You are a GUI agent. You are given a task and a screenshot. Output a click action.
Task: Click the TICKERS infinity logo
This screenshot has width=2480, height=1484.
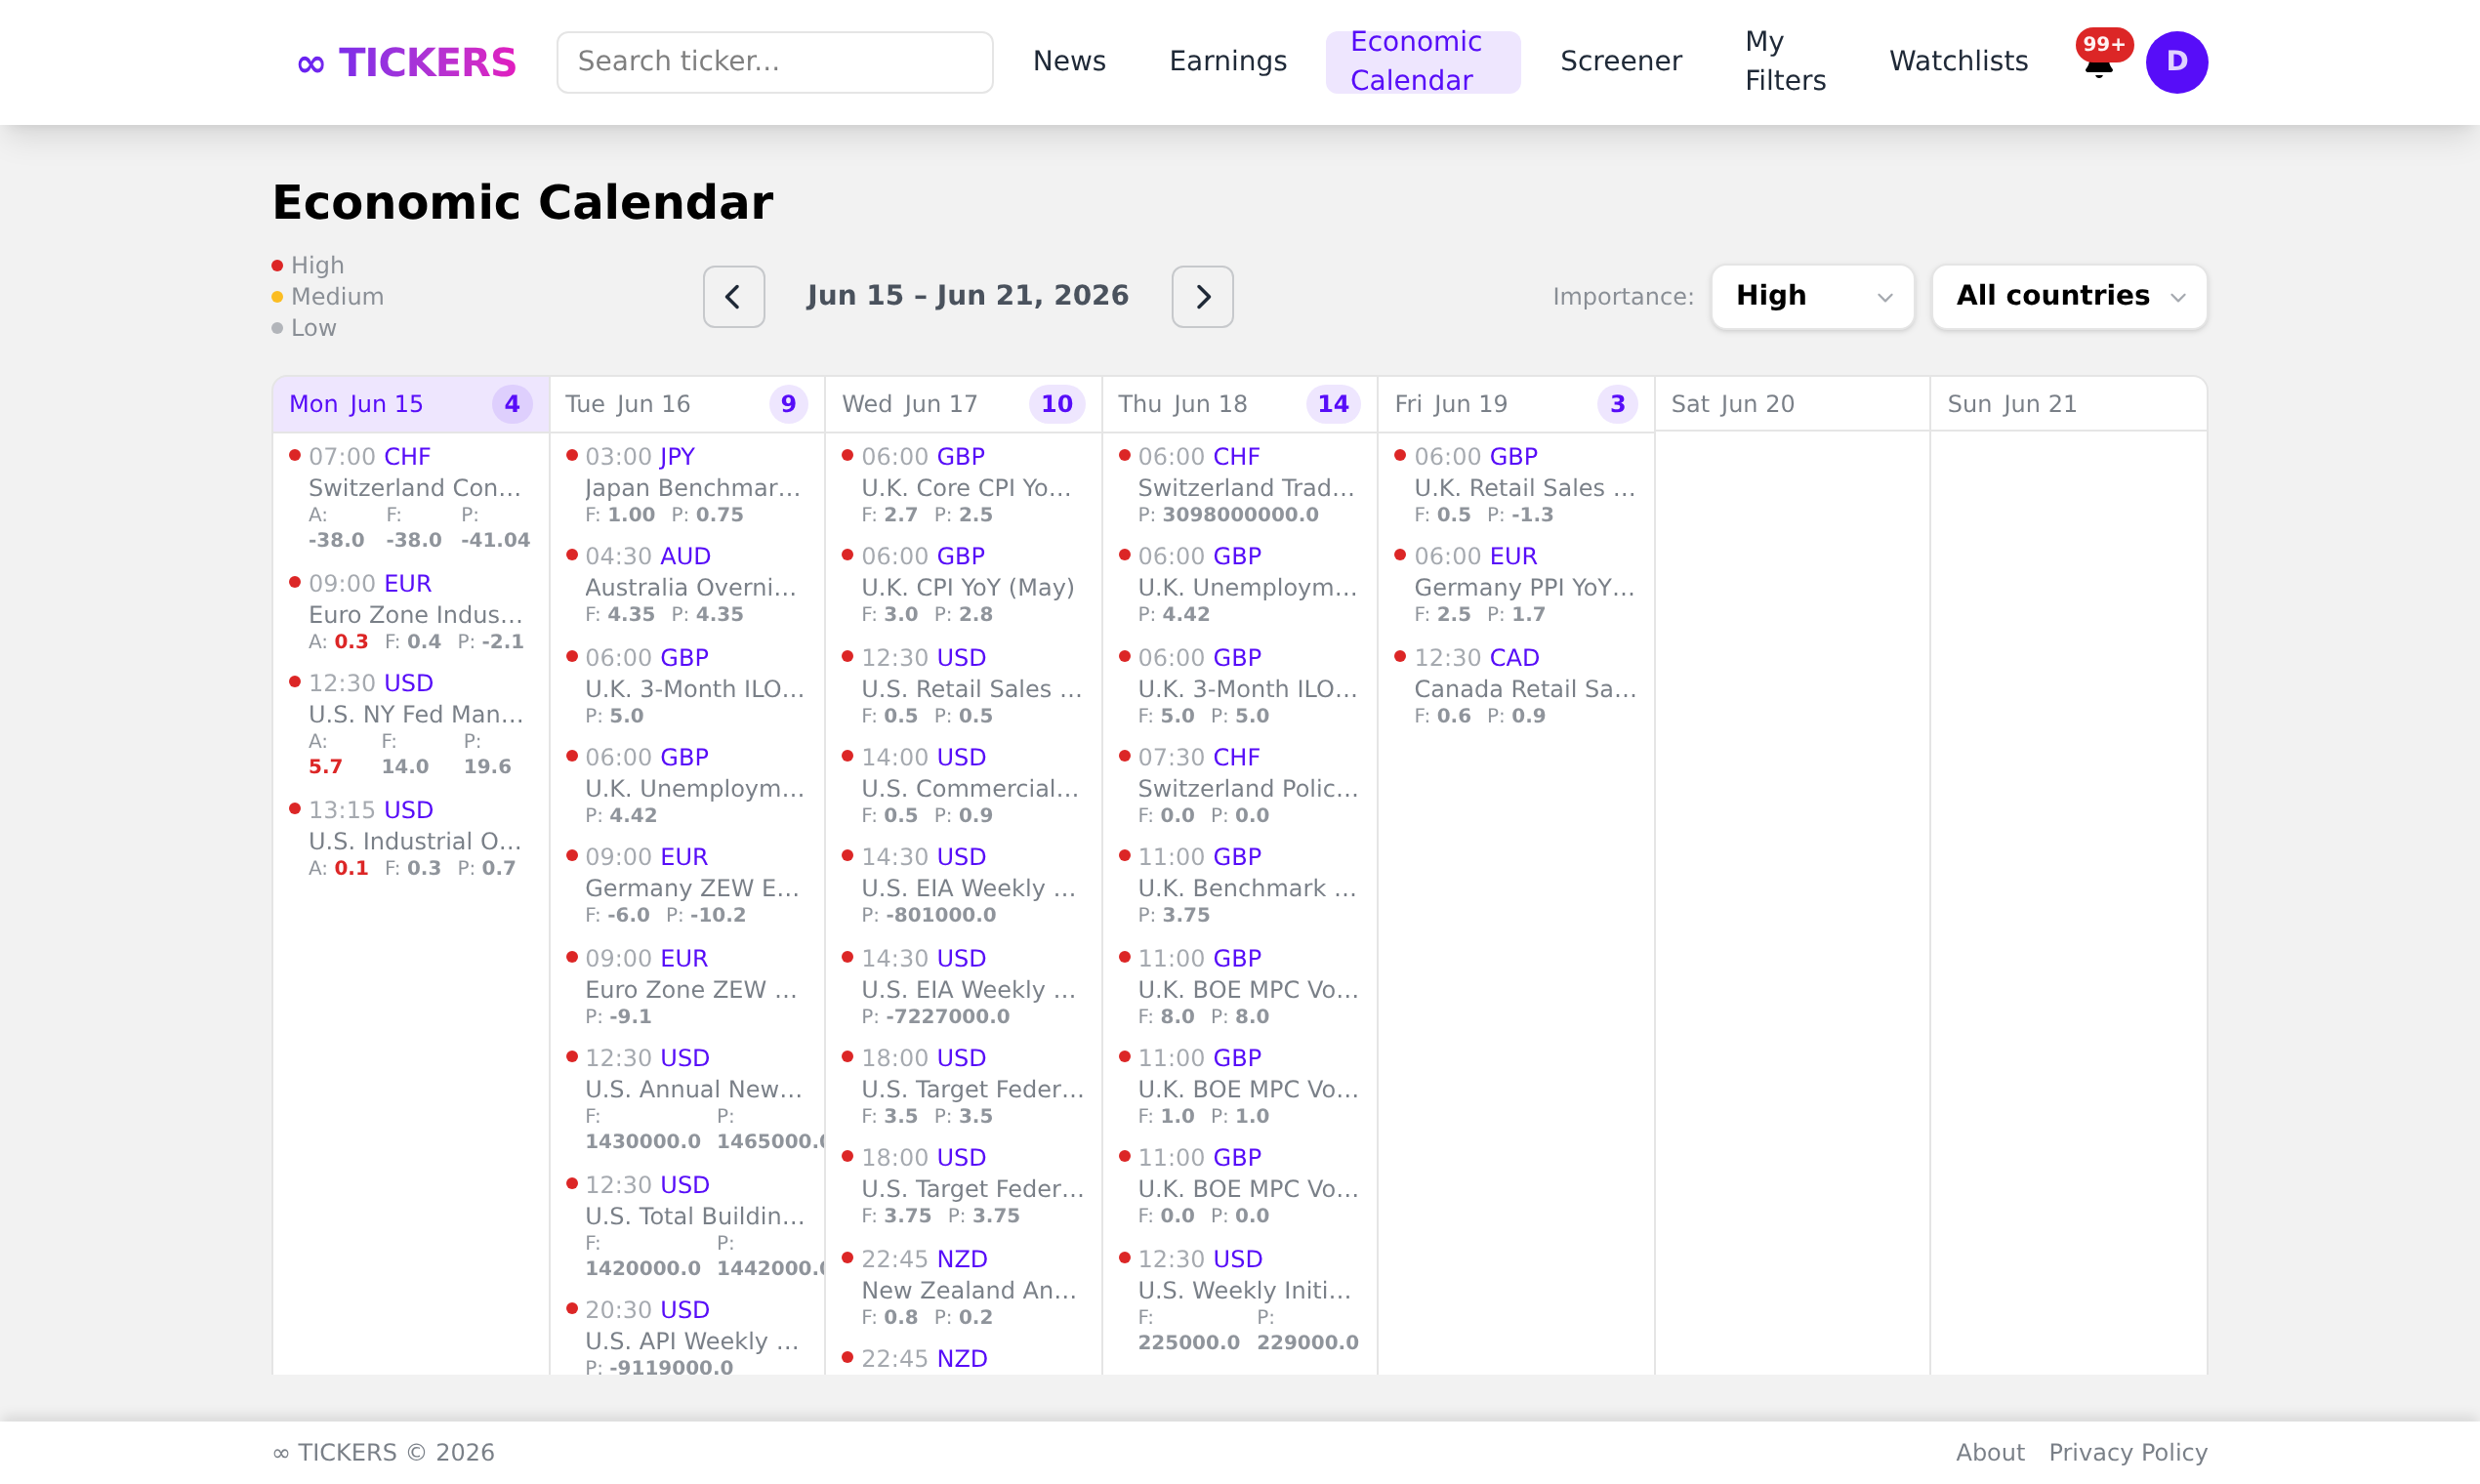(406, 62)
